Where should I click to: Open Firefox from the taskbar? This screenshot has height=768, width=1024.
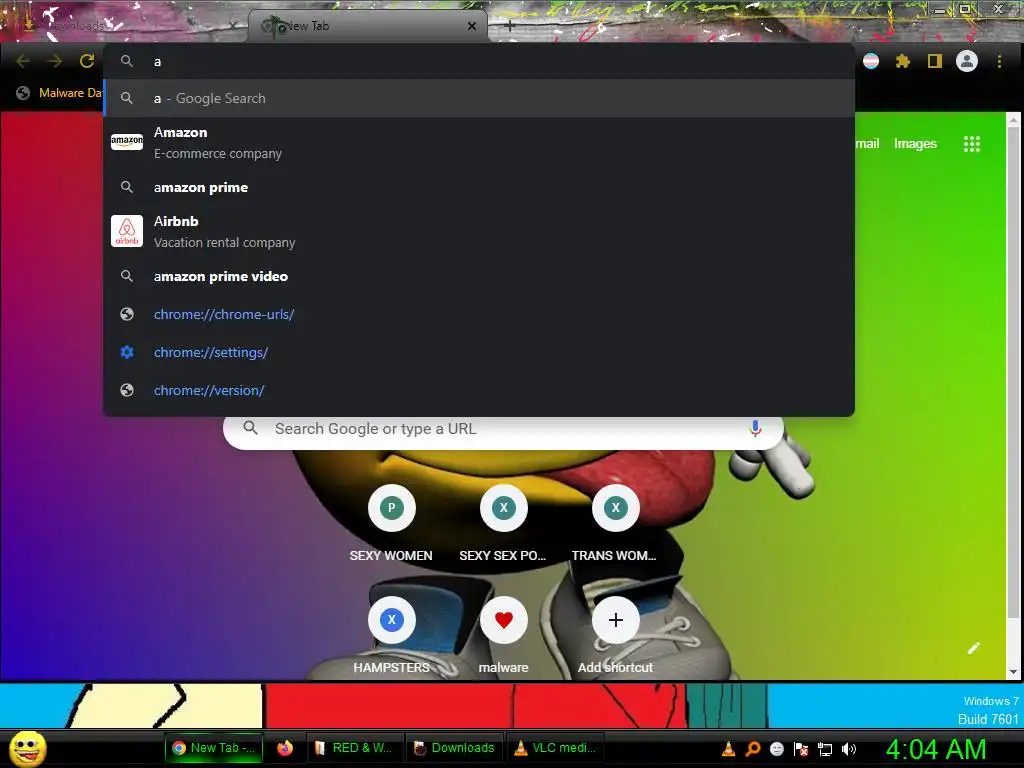coord(285,748)
